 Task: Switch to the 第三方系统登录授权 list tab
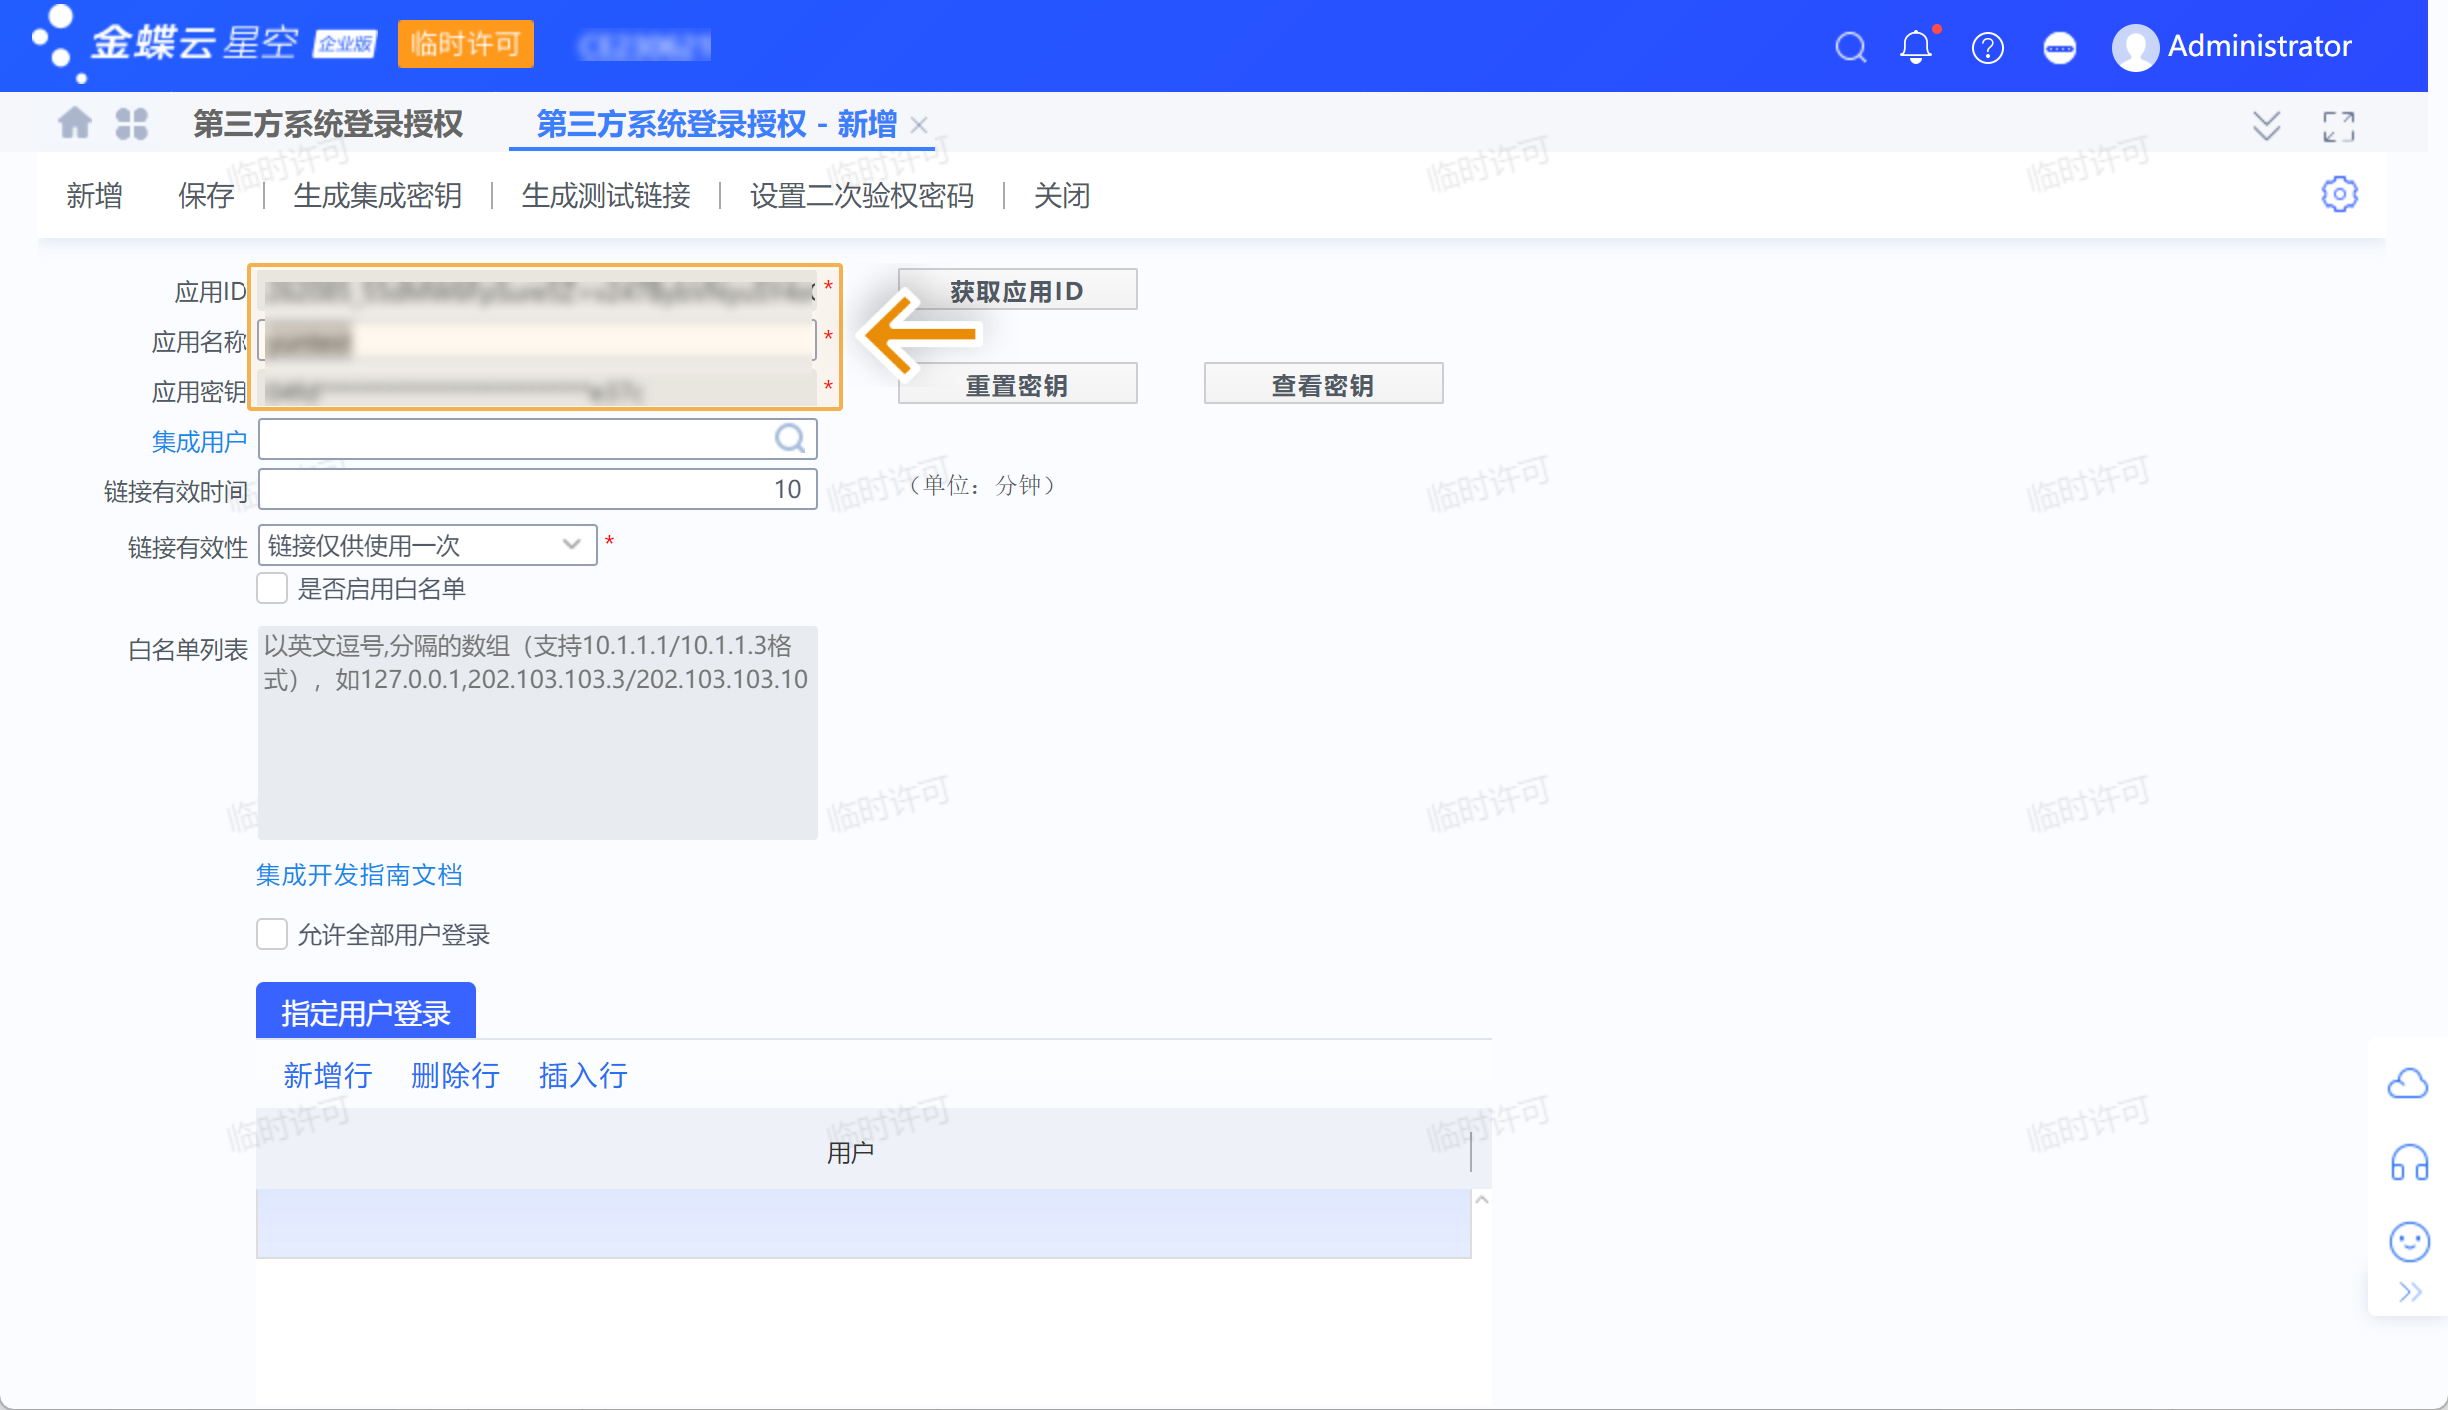(327, 124)
